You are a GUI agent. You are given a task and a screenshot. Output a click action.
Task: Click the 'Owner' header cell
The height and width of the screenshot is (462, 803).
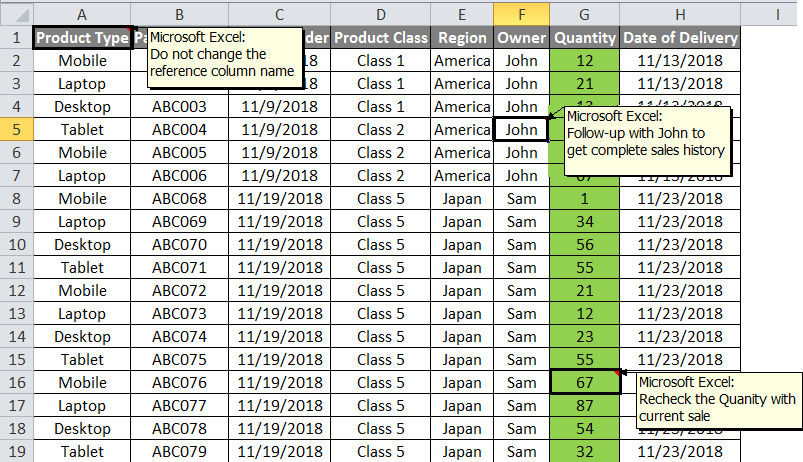coord(521,37)
